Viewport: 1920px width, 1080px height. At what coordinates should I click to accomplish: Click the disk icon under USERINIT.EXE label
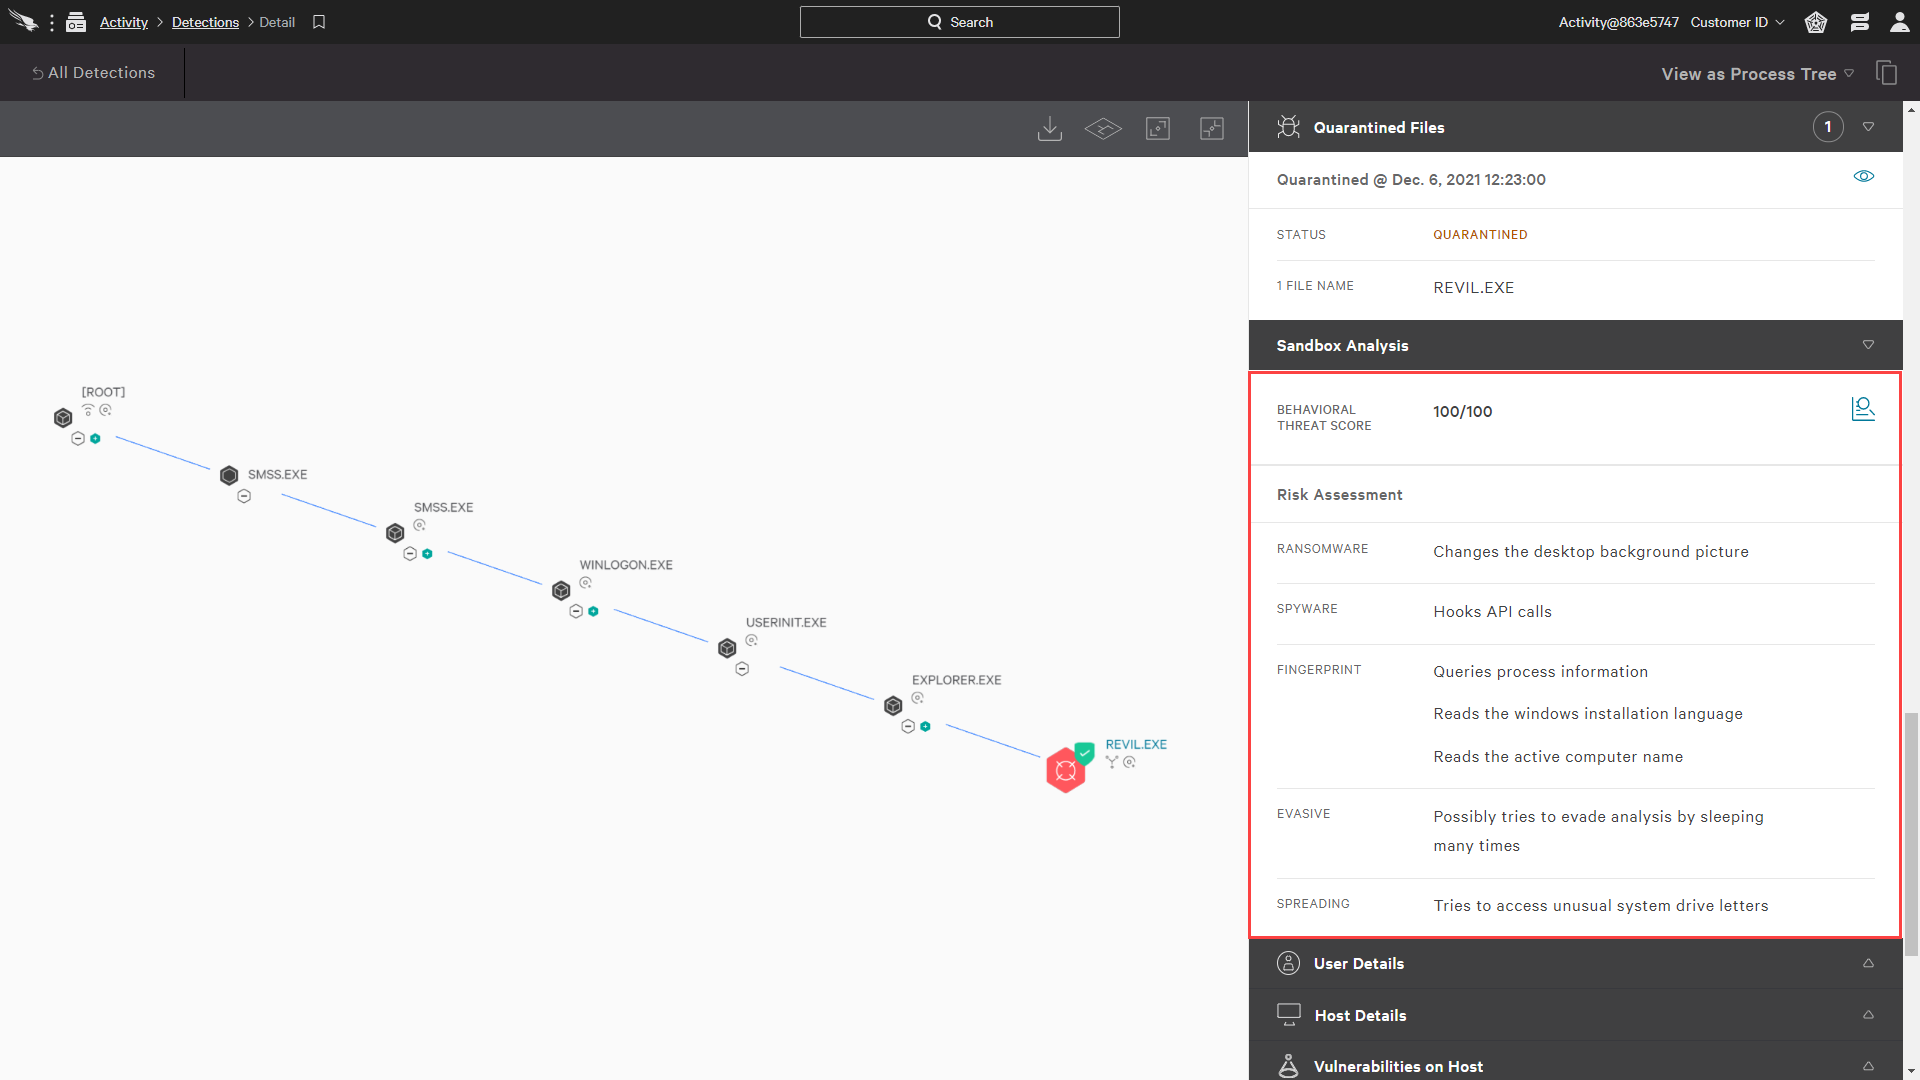coord(751,640)
